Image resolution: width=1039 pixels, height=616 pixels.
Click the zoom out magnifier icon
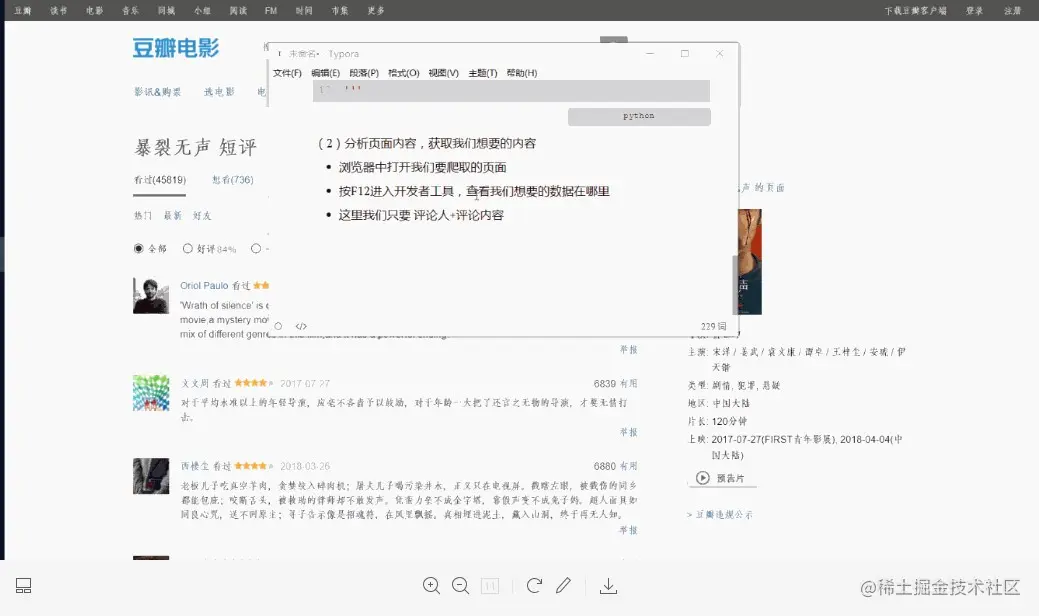pyautogui.click(x=461, y=586)
